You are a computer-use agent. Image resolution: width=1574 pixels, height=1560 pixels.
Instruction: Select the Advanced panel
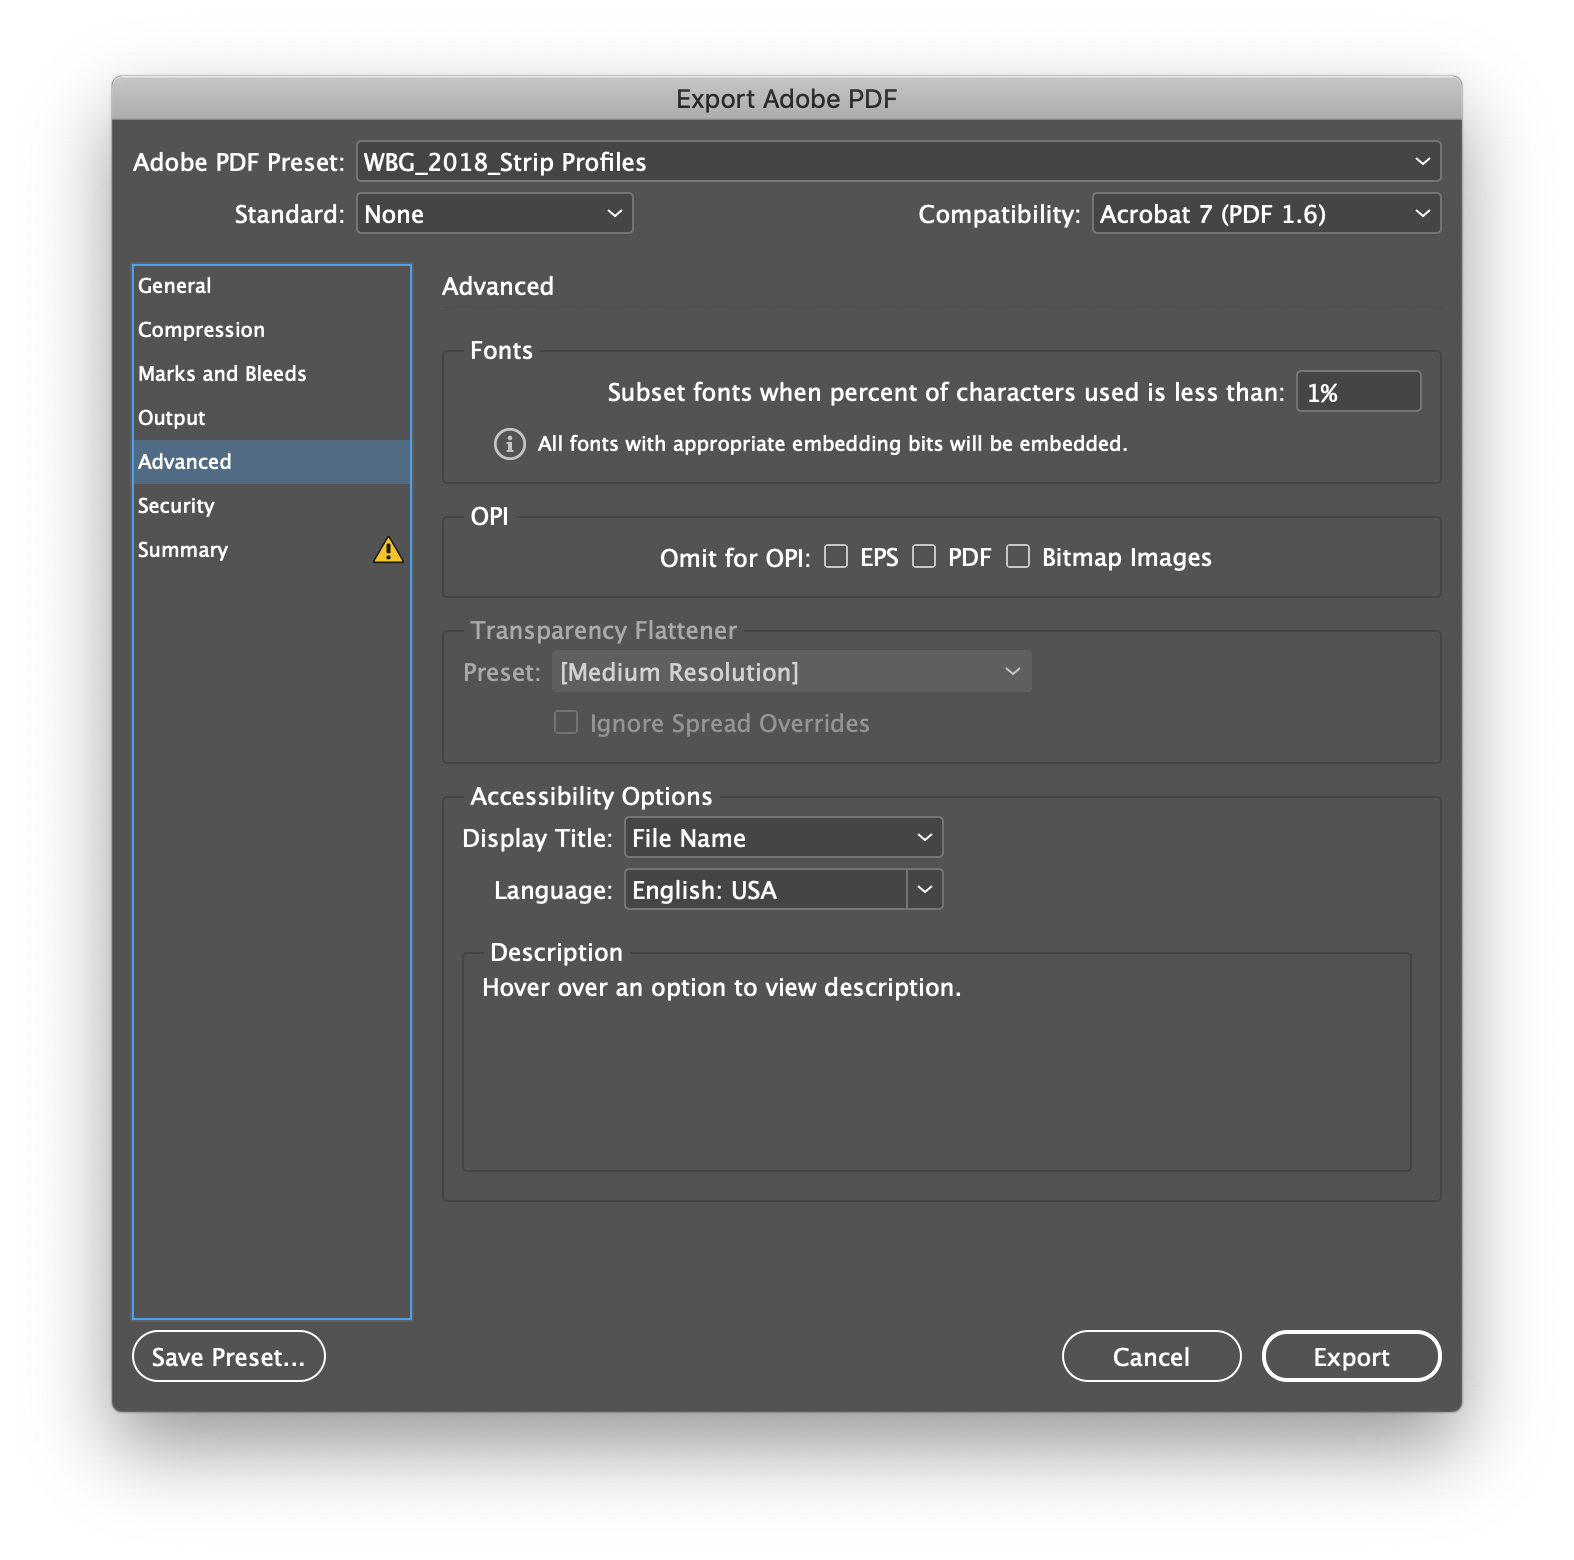[272, 462]
